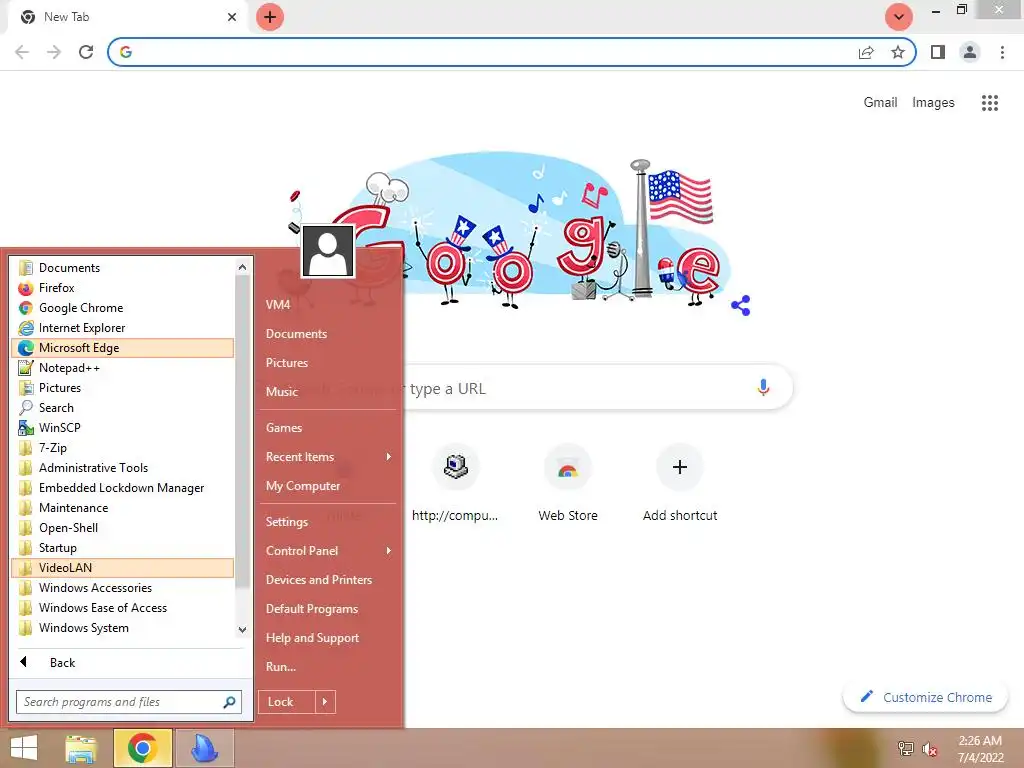
Task: Open Notepad++ from the programs list
Action: [x=123, y=368]
